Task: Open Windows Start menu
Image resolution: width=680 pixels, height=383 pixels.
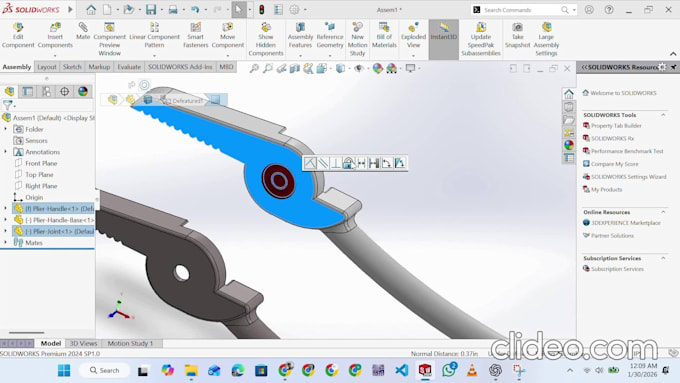Action: 64,370
